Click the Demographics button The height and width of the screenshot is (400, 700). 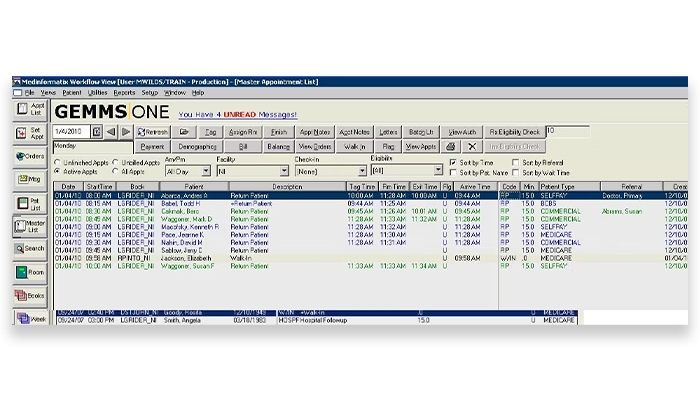(197, 146)
